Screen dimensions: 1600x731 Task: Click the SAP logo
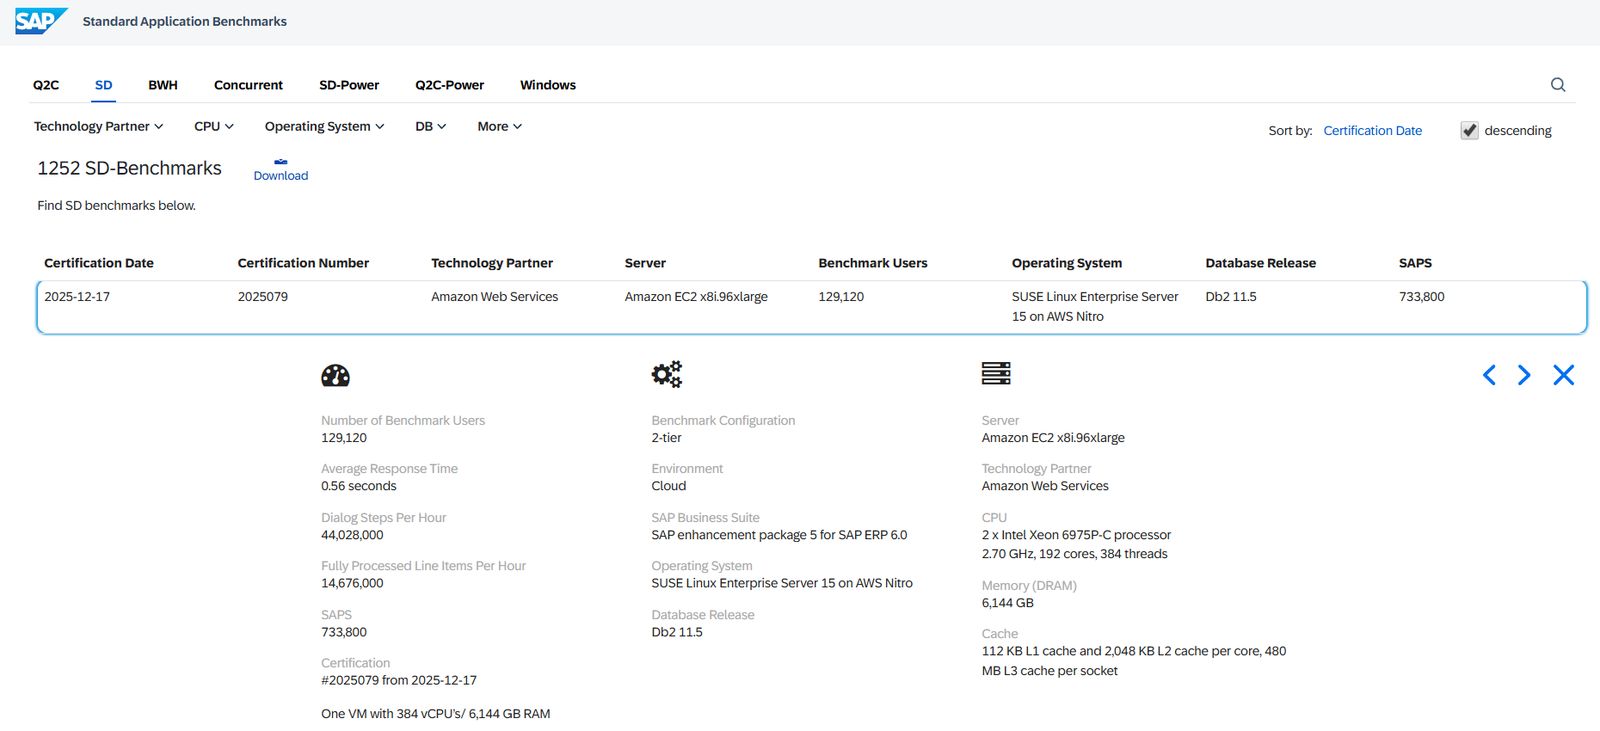[41, 21]
